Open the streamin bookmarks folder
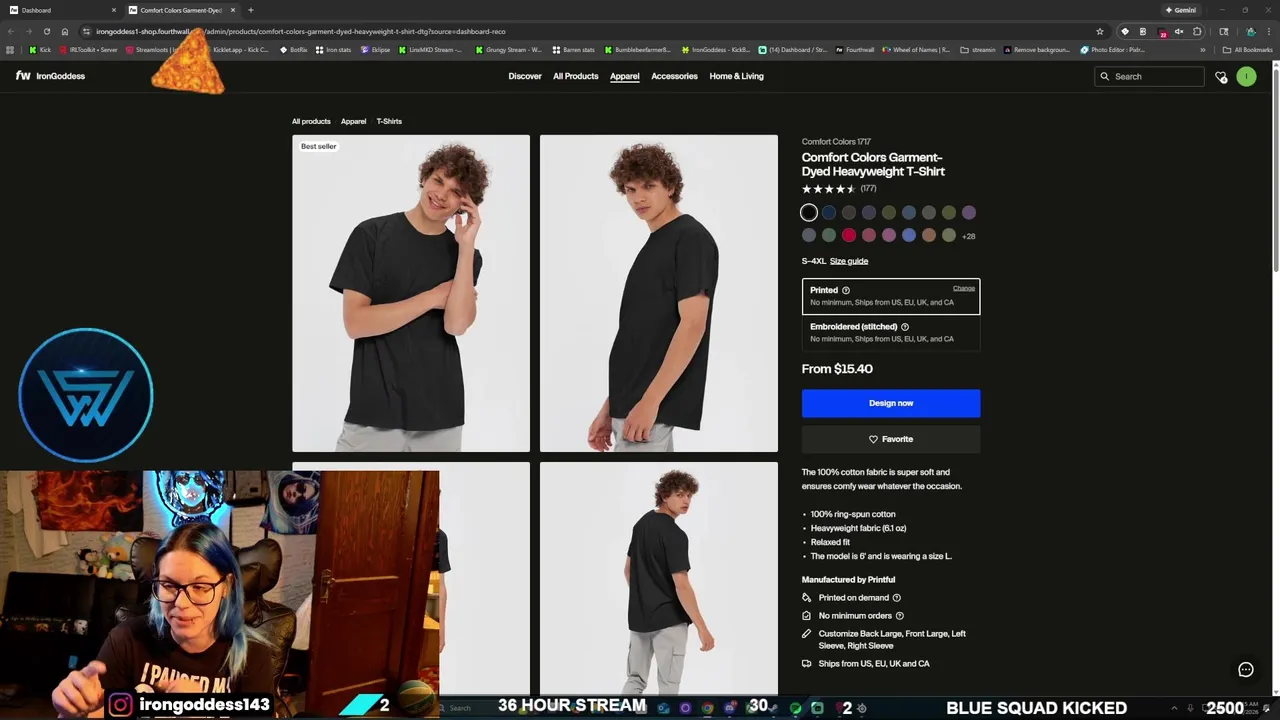Viewport: 1280px width, 720px height. [978, 49]
